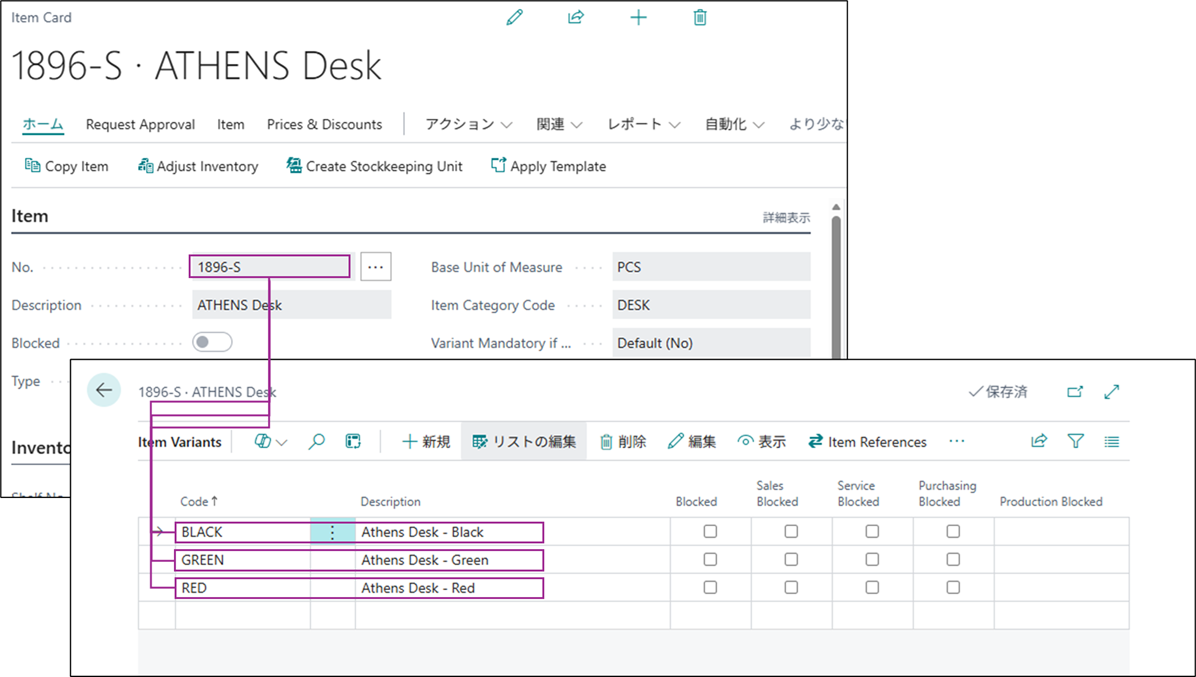Screen dimensions: 1196x677
Task: Click the No. field lookup ellipsis button
Action: [375, 267]
